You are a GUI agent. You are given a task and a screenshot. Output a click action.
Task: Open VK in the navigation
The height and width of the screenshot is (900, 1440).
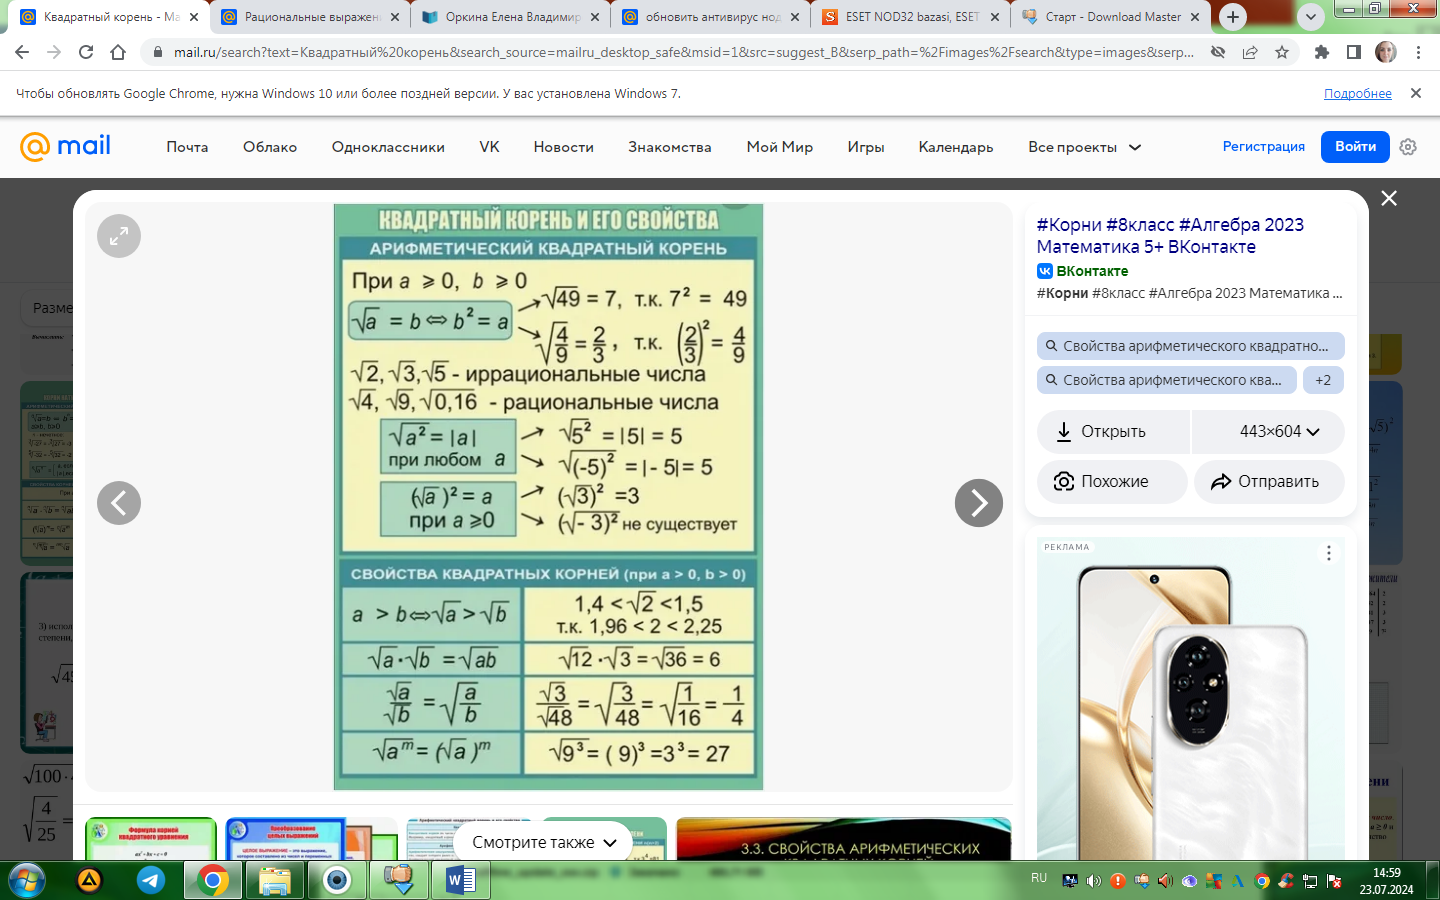489,147
